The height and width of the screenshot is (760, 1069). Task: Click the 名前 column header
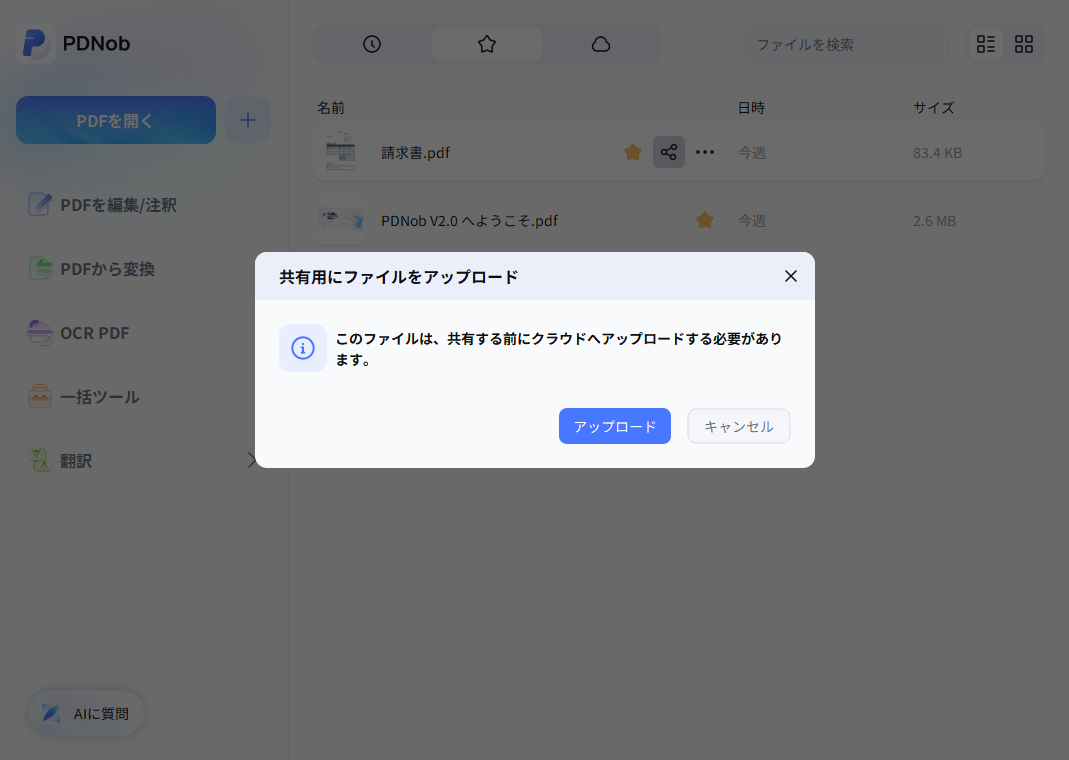pos(331,108)
